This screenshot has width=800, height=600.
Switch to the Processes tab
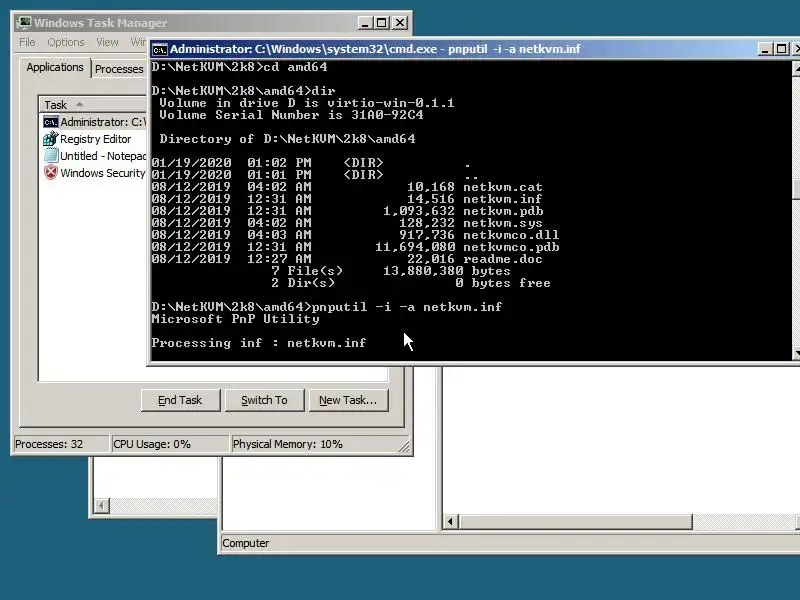pos(119,69)
